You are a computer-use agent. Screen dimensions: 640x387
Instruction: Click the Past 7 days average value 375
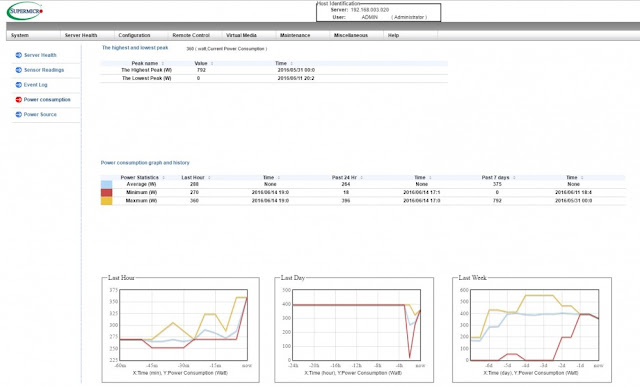pyautogui.click(x=497, y=185)
